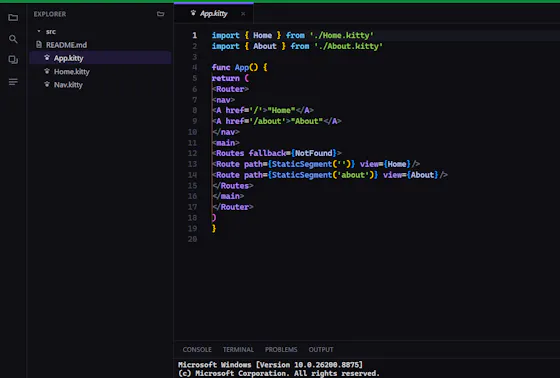Click the opening <nav> tag on line 7
Viewport: 560px width, 378px height.
tap(224, 100)
